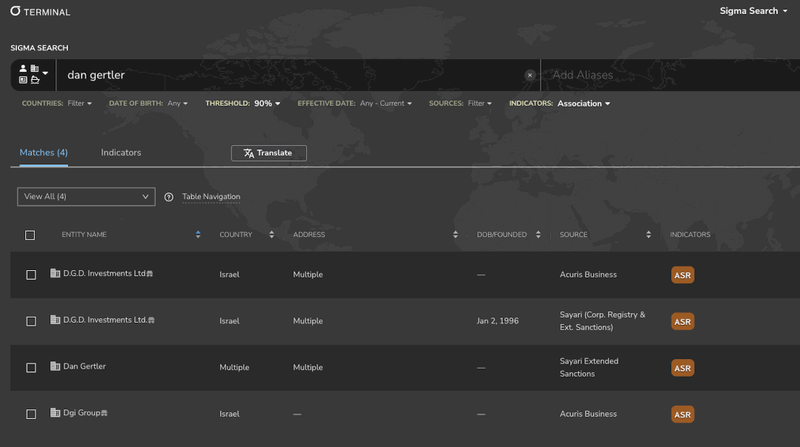Open the Table Navigation link

click(x=211, y=197)
